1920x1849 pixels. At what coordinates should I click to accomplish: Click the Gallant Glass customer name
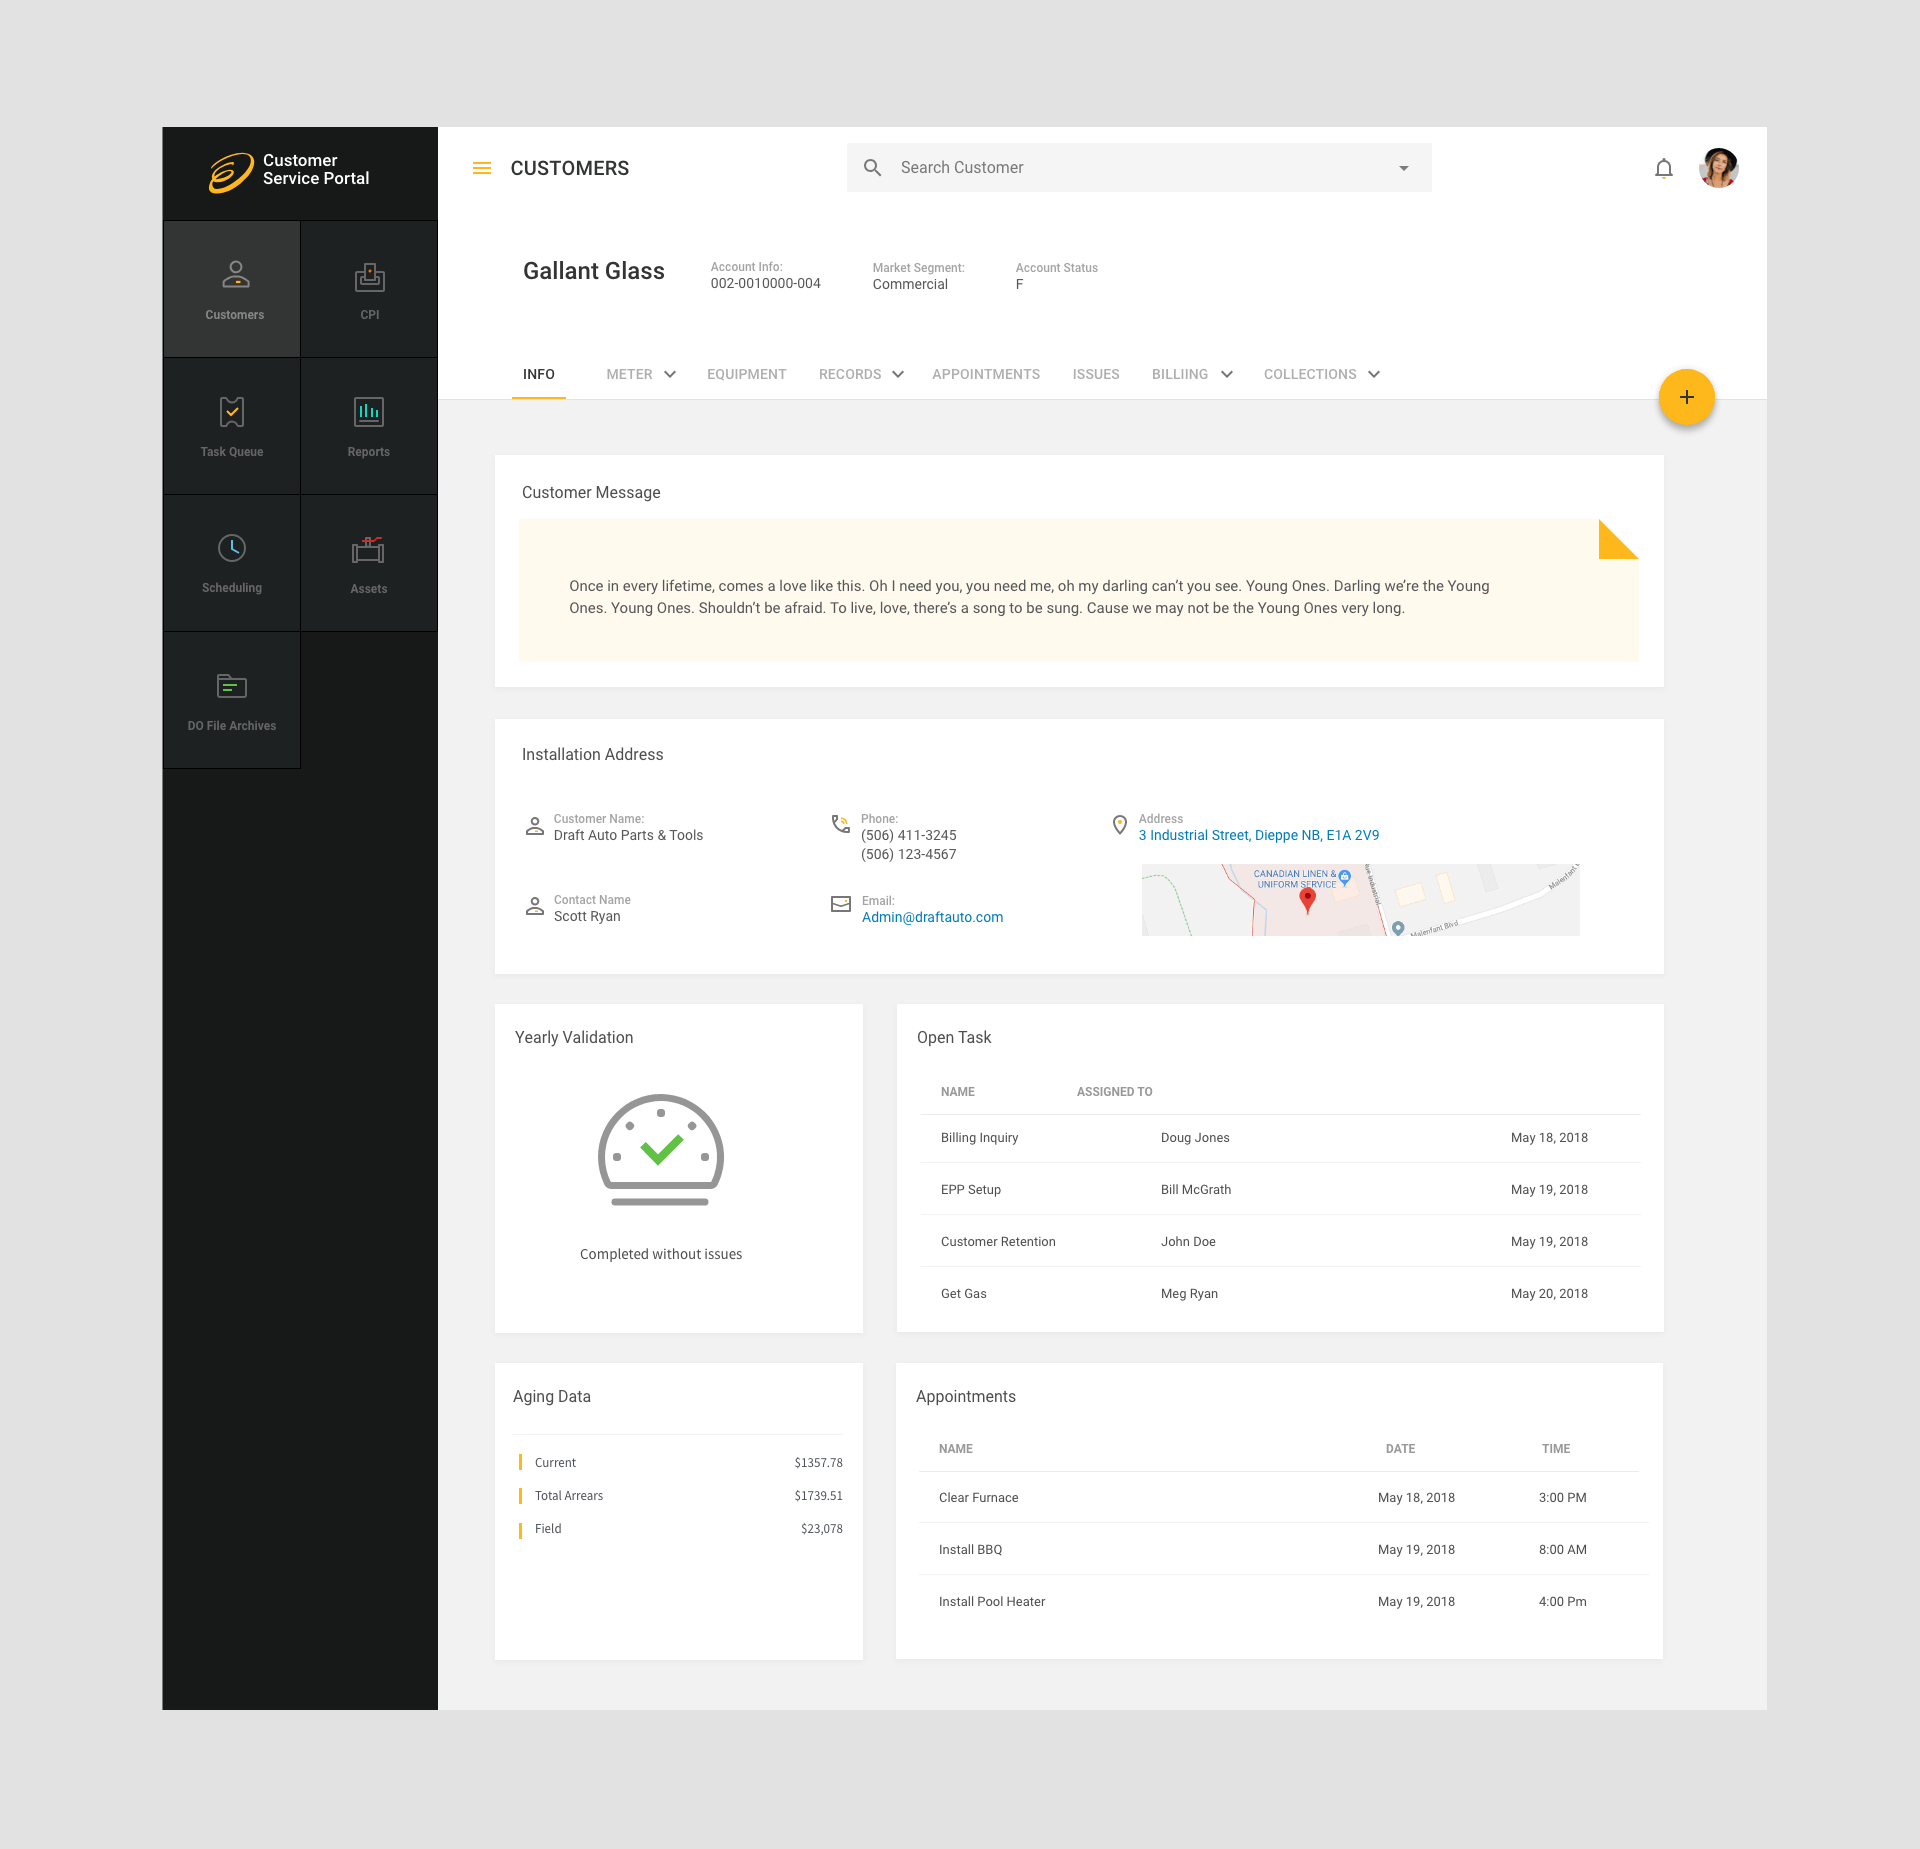point(594,271)
